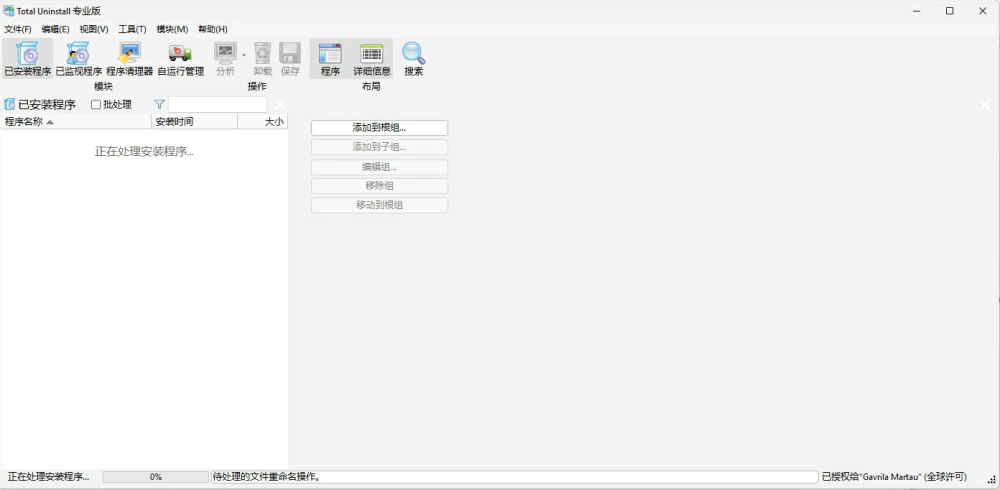
Task: Open 自运行管理 startup manager
Action: tap(180, 58)
